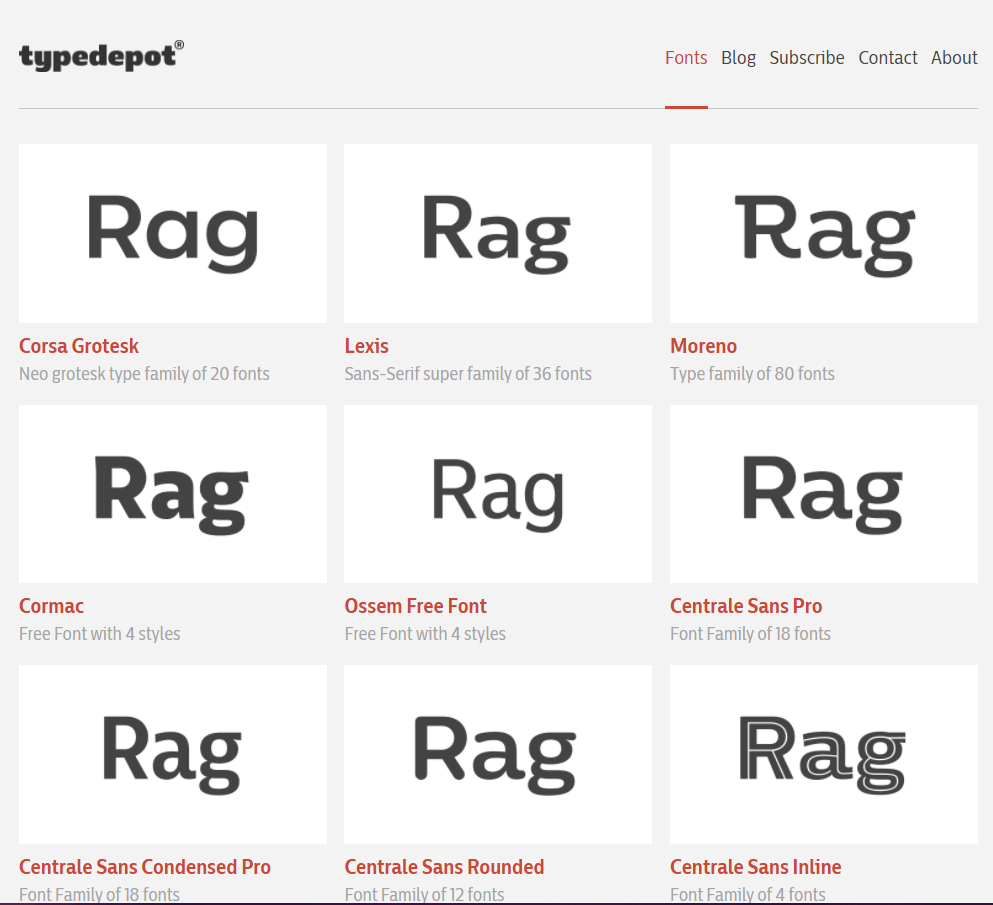Open the Centrale Sans Rounded thumbnail
This screenshot has width=993, height=905.
(498, 754)
